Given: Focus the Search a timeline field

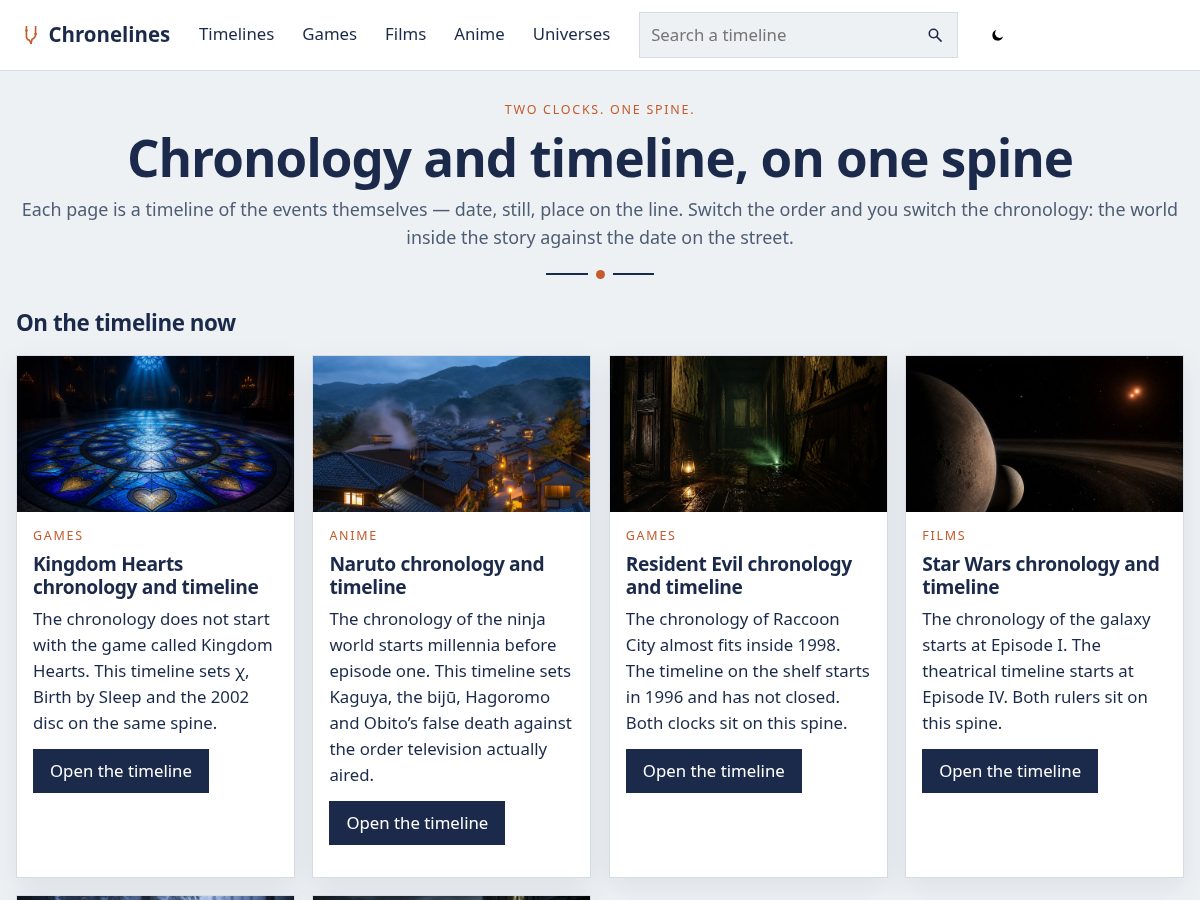Looking at the screenshot, I should click(798, 35).
